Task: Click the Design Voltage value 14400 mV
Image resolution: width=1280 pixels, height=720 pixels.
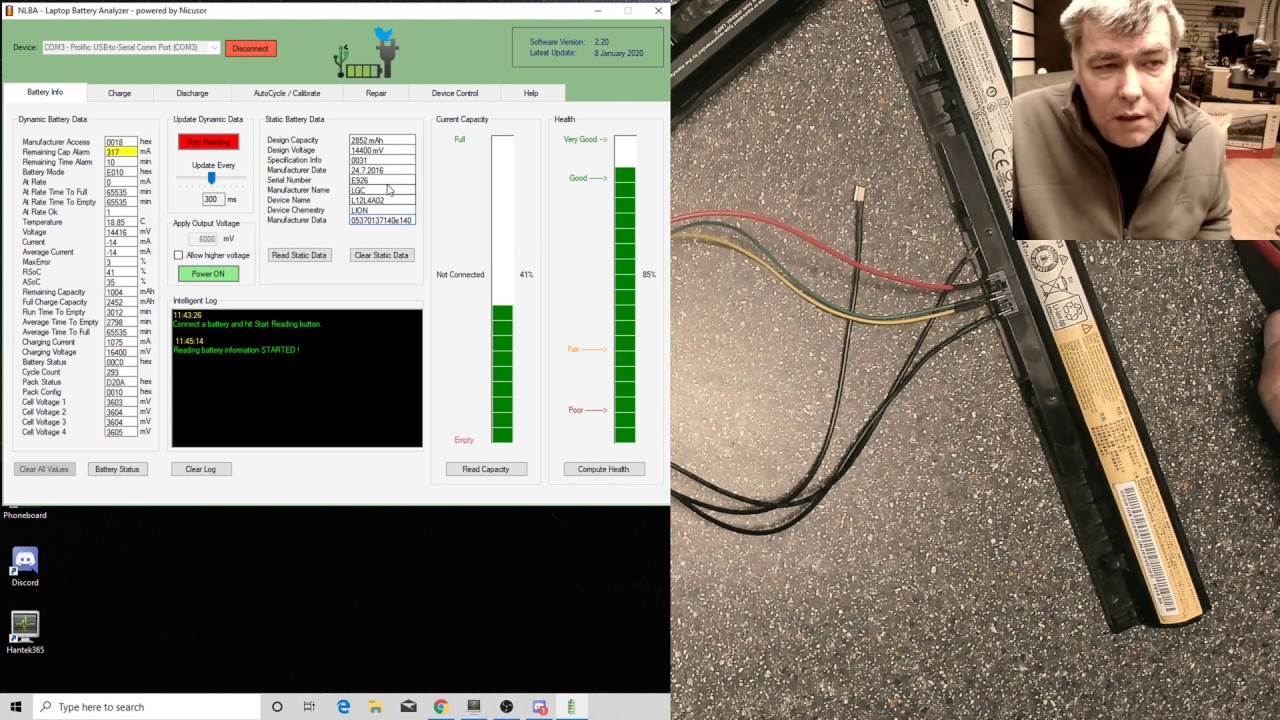Action: 382,151
